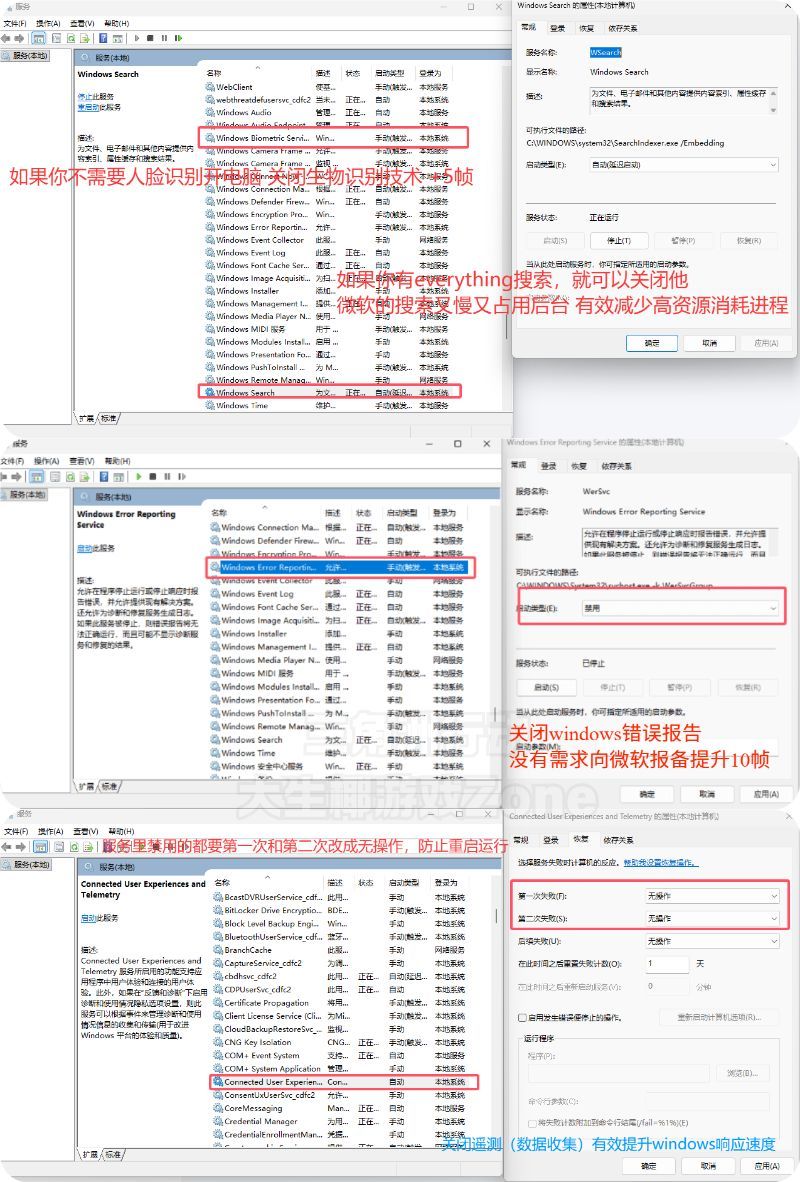Open Help icon in middle Services window toolbar
Viewport: 800px width, 1182px height.
[104, 476]
